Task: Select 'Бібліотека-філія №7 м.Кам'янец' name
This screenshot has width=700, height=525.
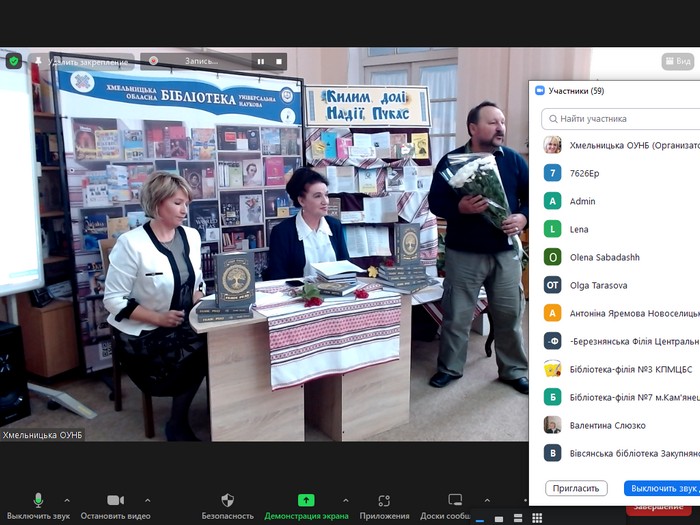Action: click(635, 397)
